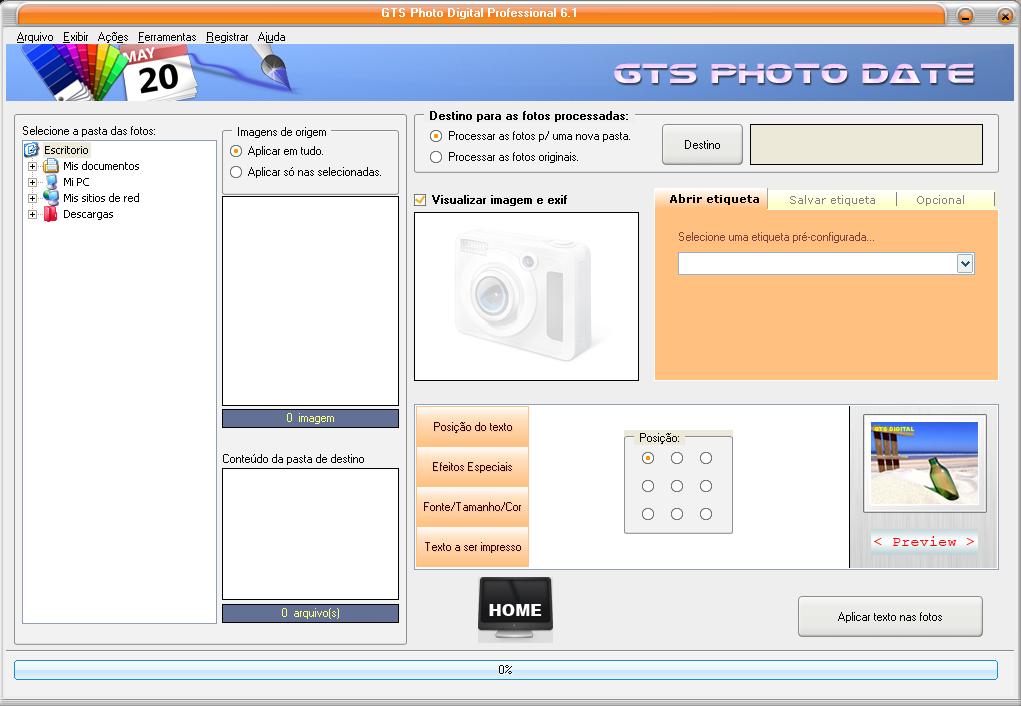1021x706 pixels.
Task: Open the 'Fonte/Tamanho/Cor' section
Action: [472, 507]
